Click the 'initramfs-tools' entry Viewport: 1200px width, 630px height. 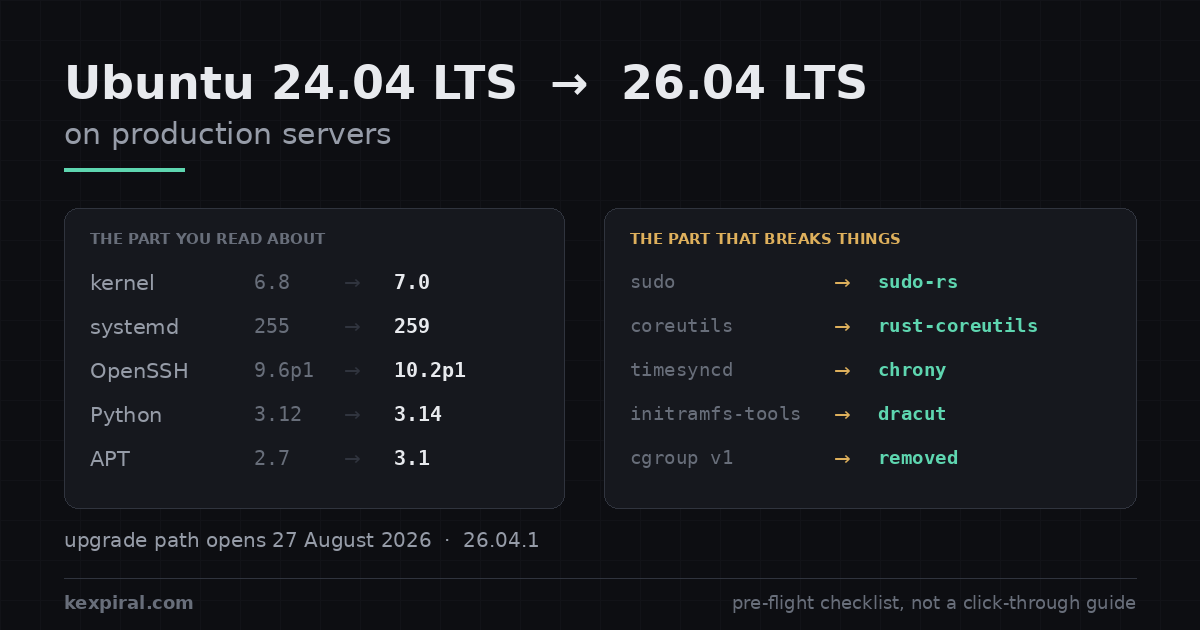coord(715,414)
